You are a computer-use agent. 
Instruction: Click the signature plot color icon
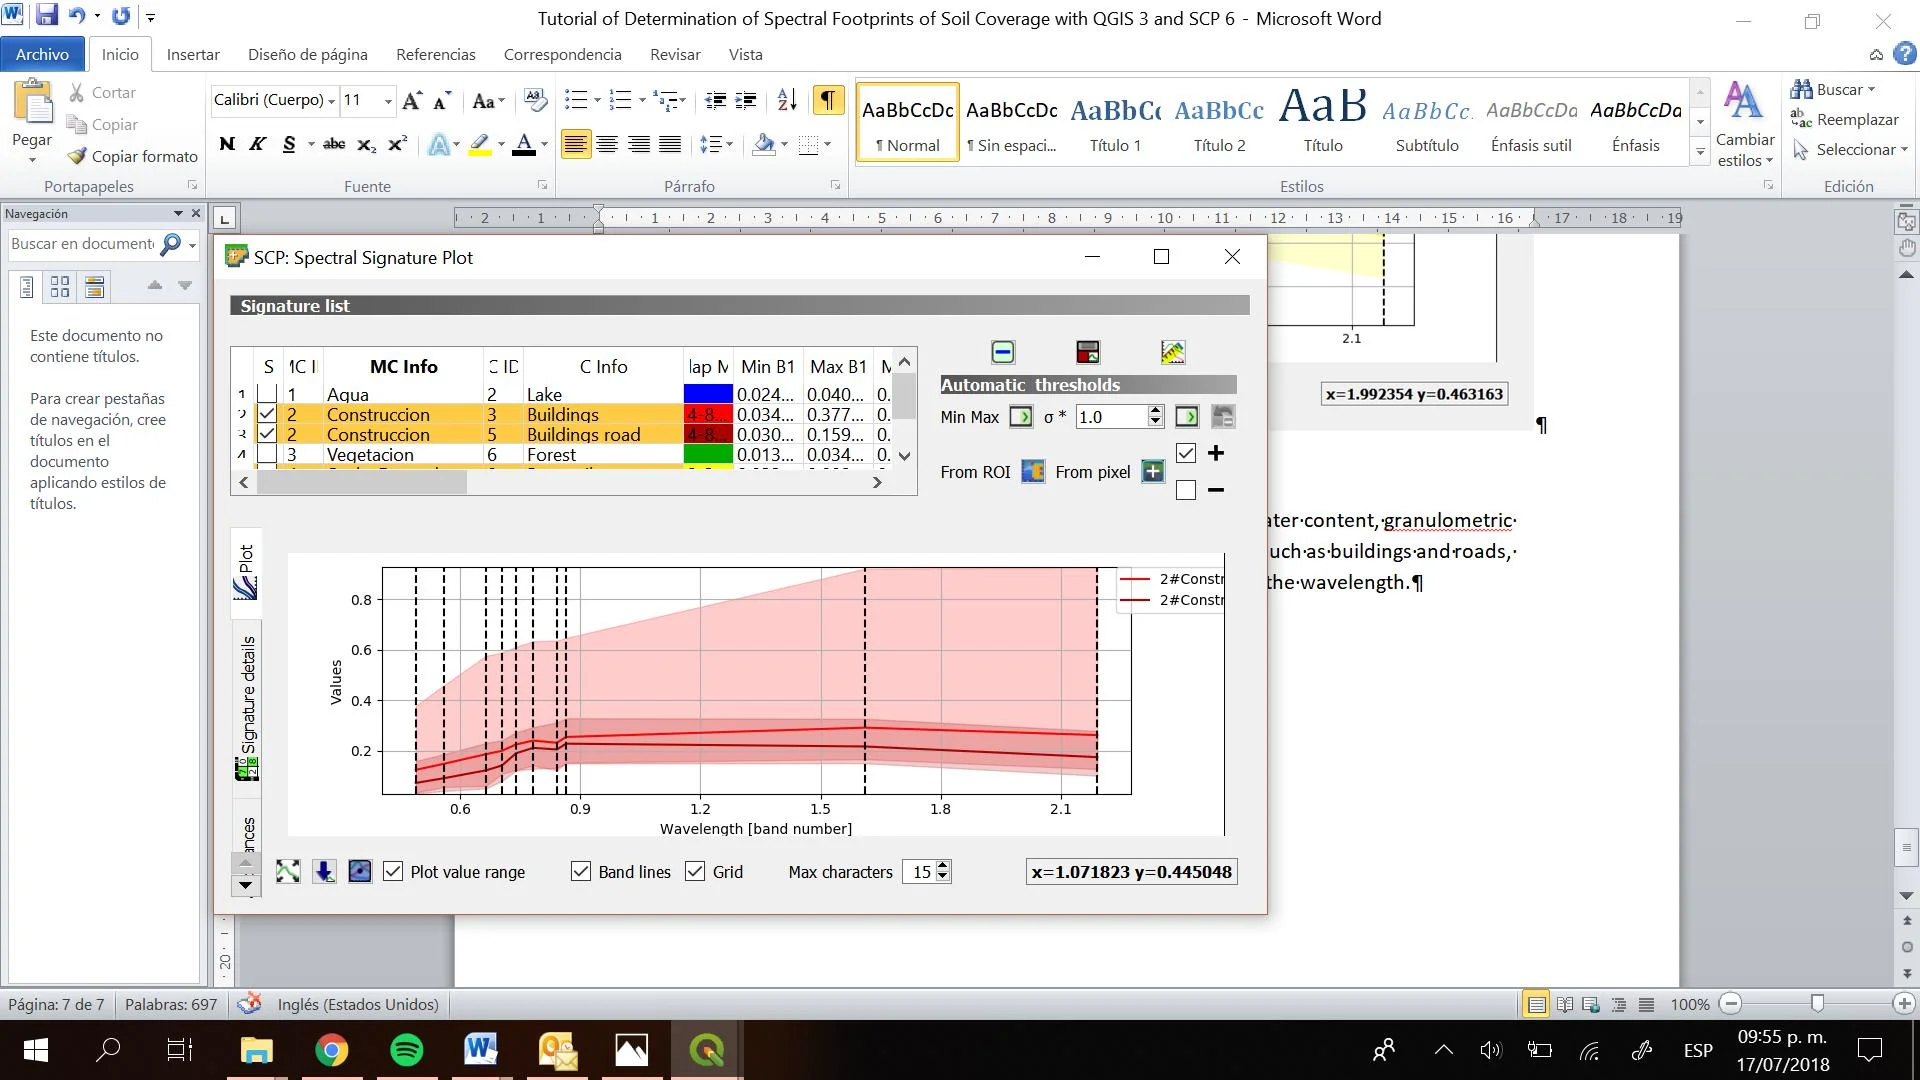point(1173,352)
